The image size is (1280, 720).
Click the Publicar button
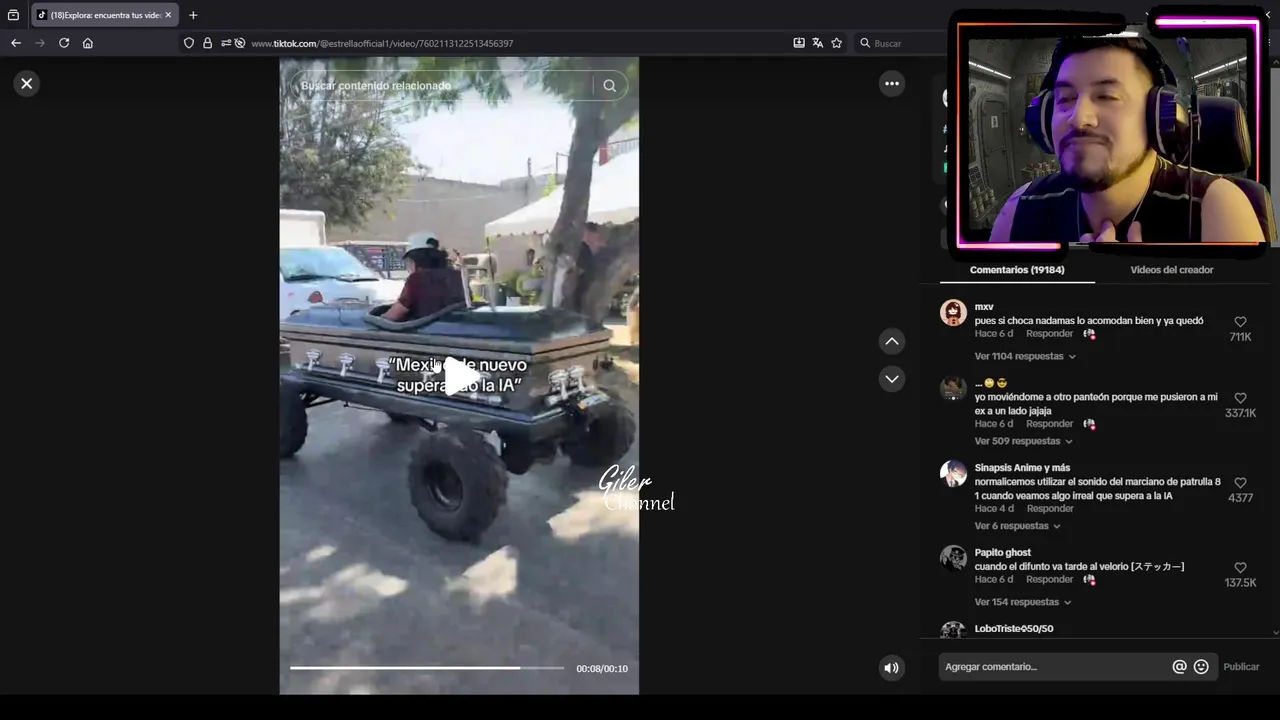(1241, 667)
